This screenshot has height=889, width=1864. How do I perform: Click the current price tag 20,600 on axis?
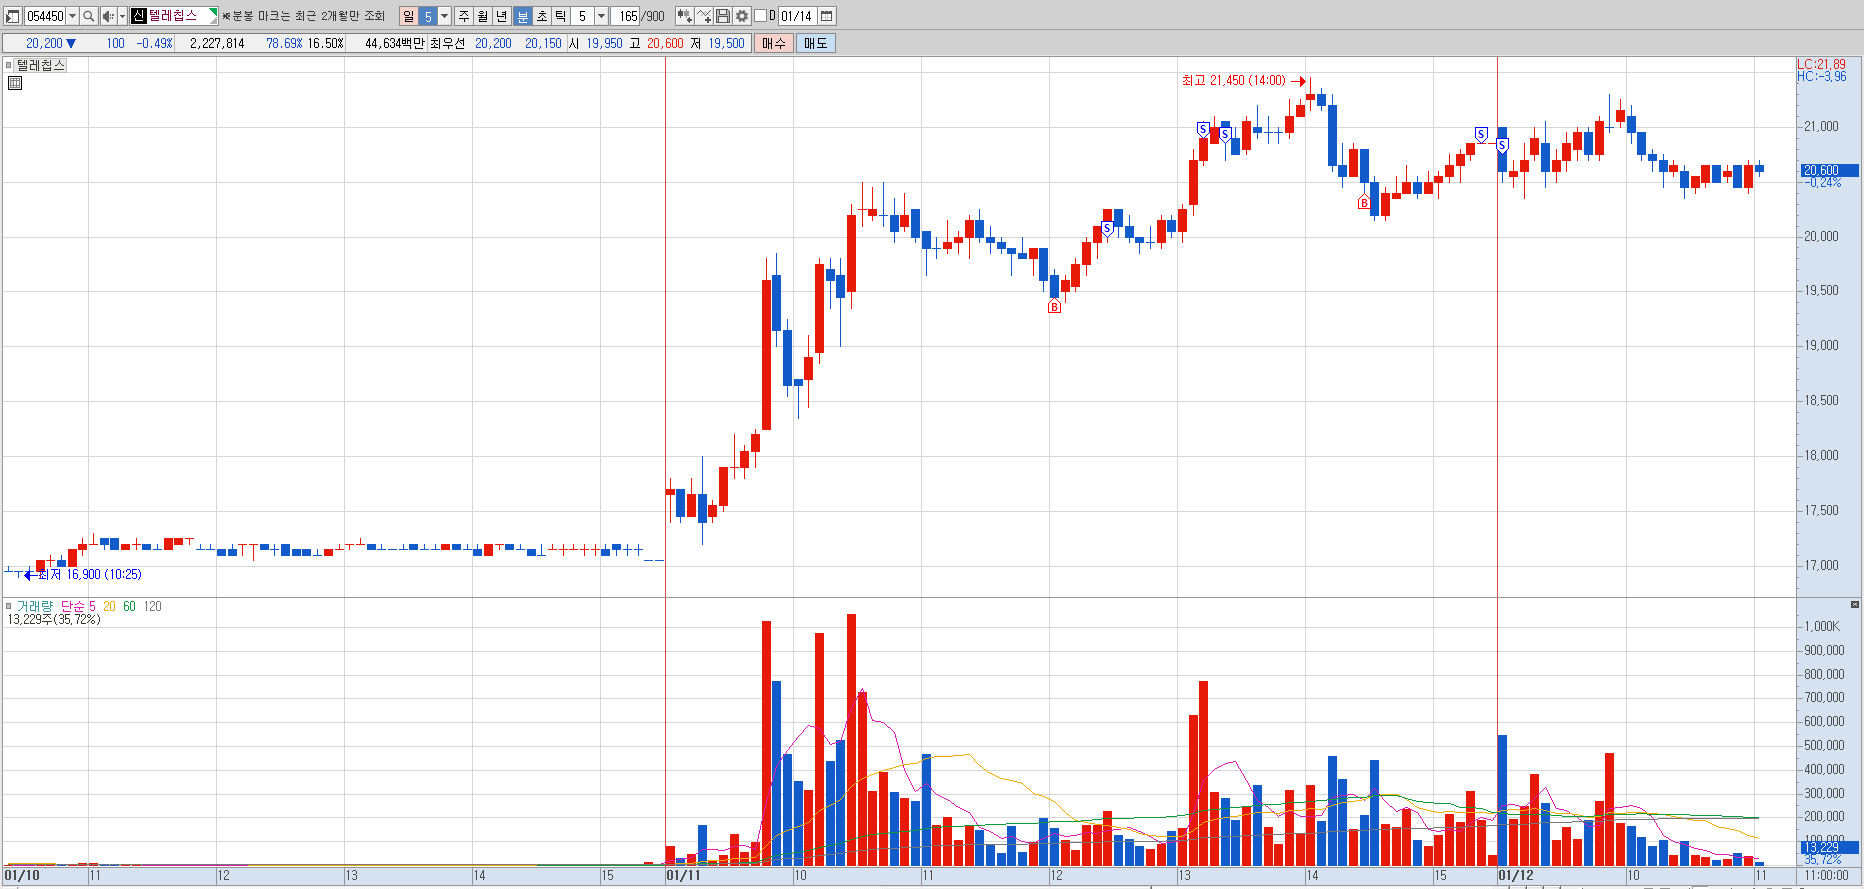click(1829, 171)
